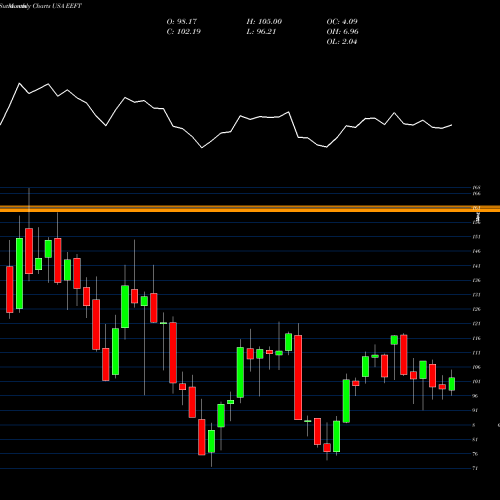Click the orange horizontal price level line
The image size is (500, 500).
click(x=250, y=209)
